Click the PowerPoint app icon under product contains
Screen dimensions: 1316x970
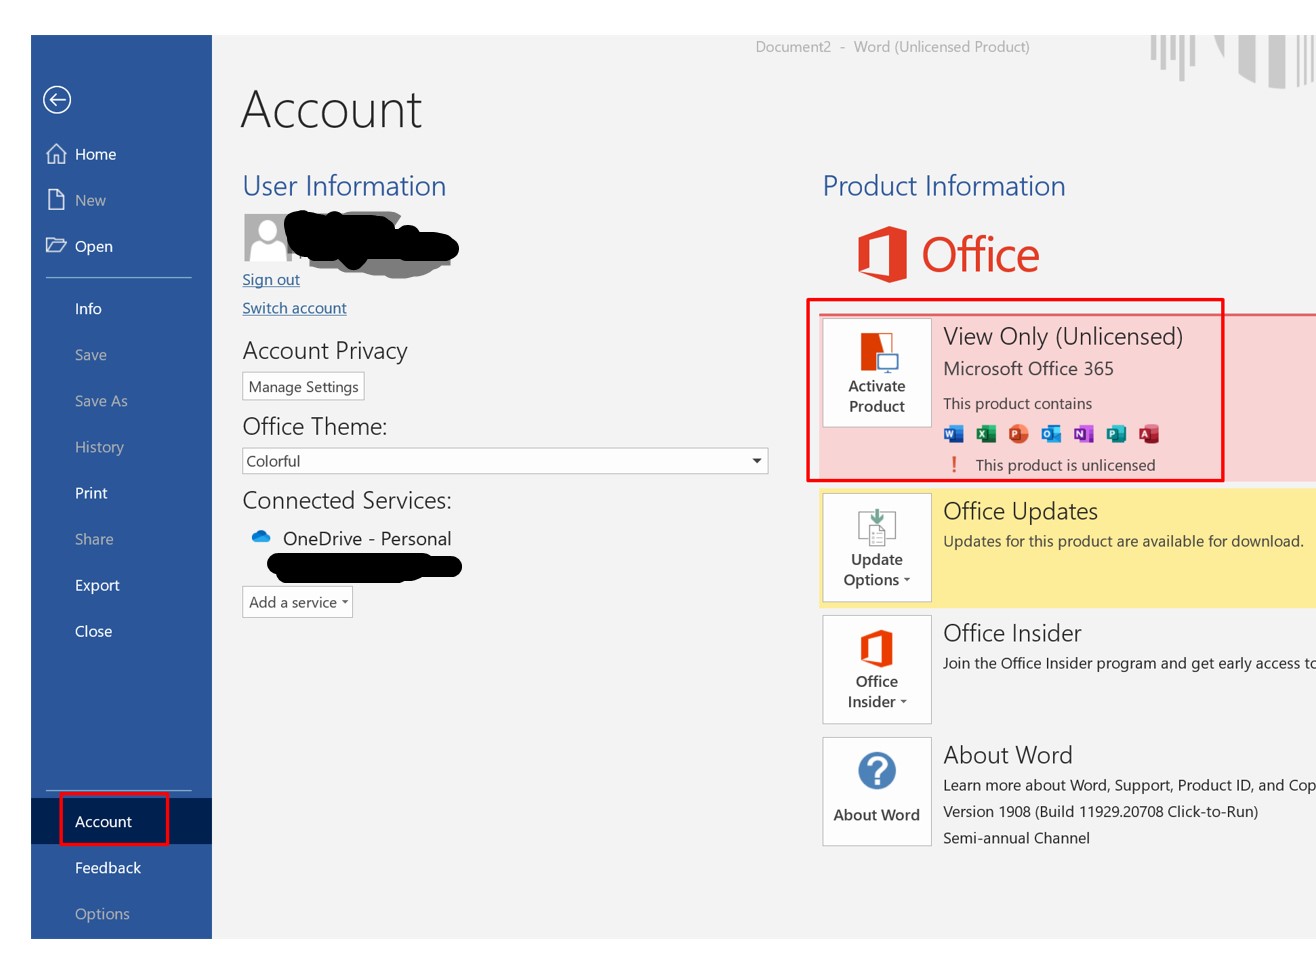(x=1018, y=433)
